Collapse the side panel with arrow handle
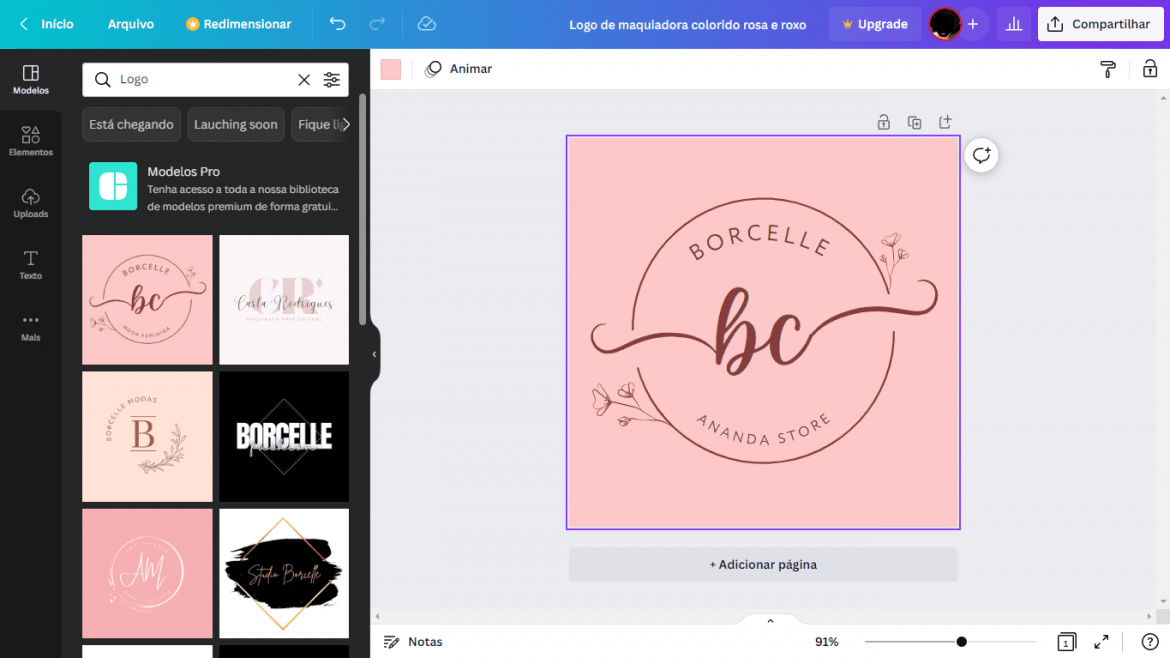The height and width of the screenshot is (658, 1170). tap(375, 354)
